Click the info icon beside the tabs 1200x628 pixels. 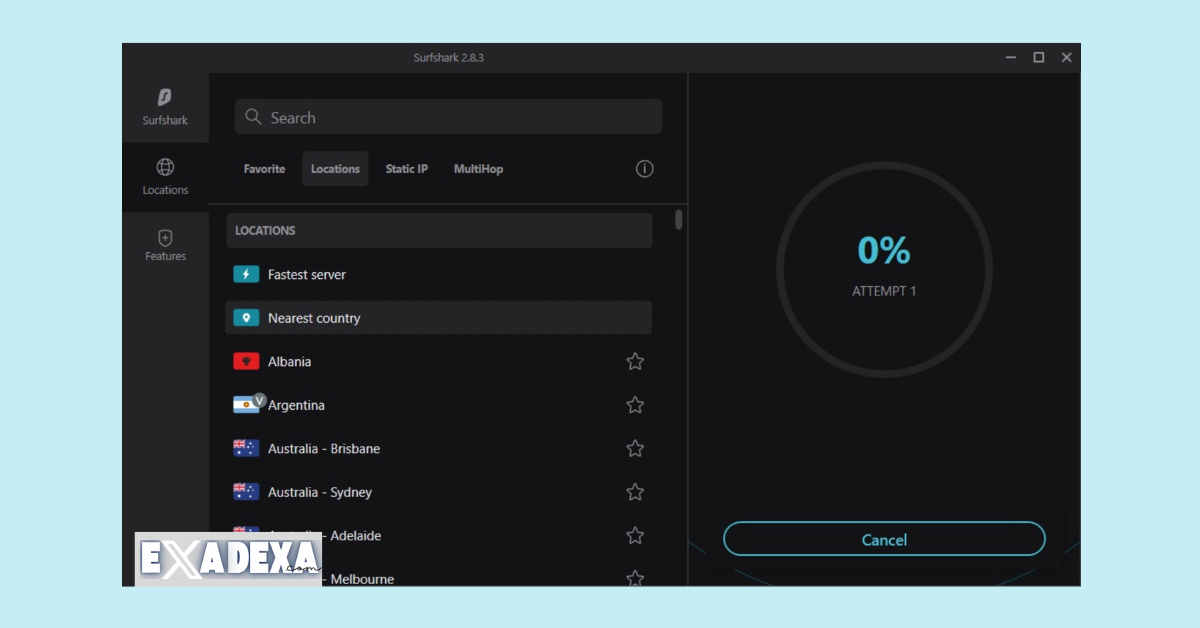pyautogui.click(x=644, y=168)
